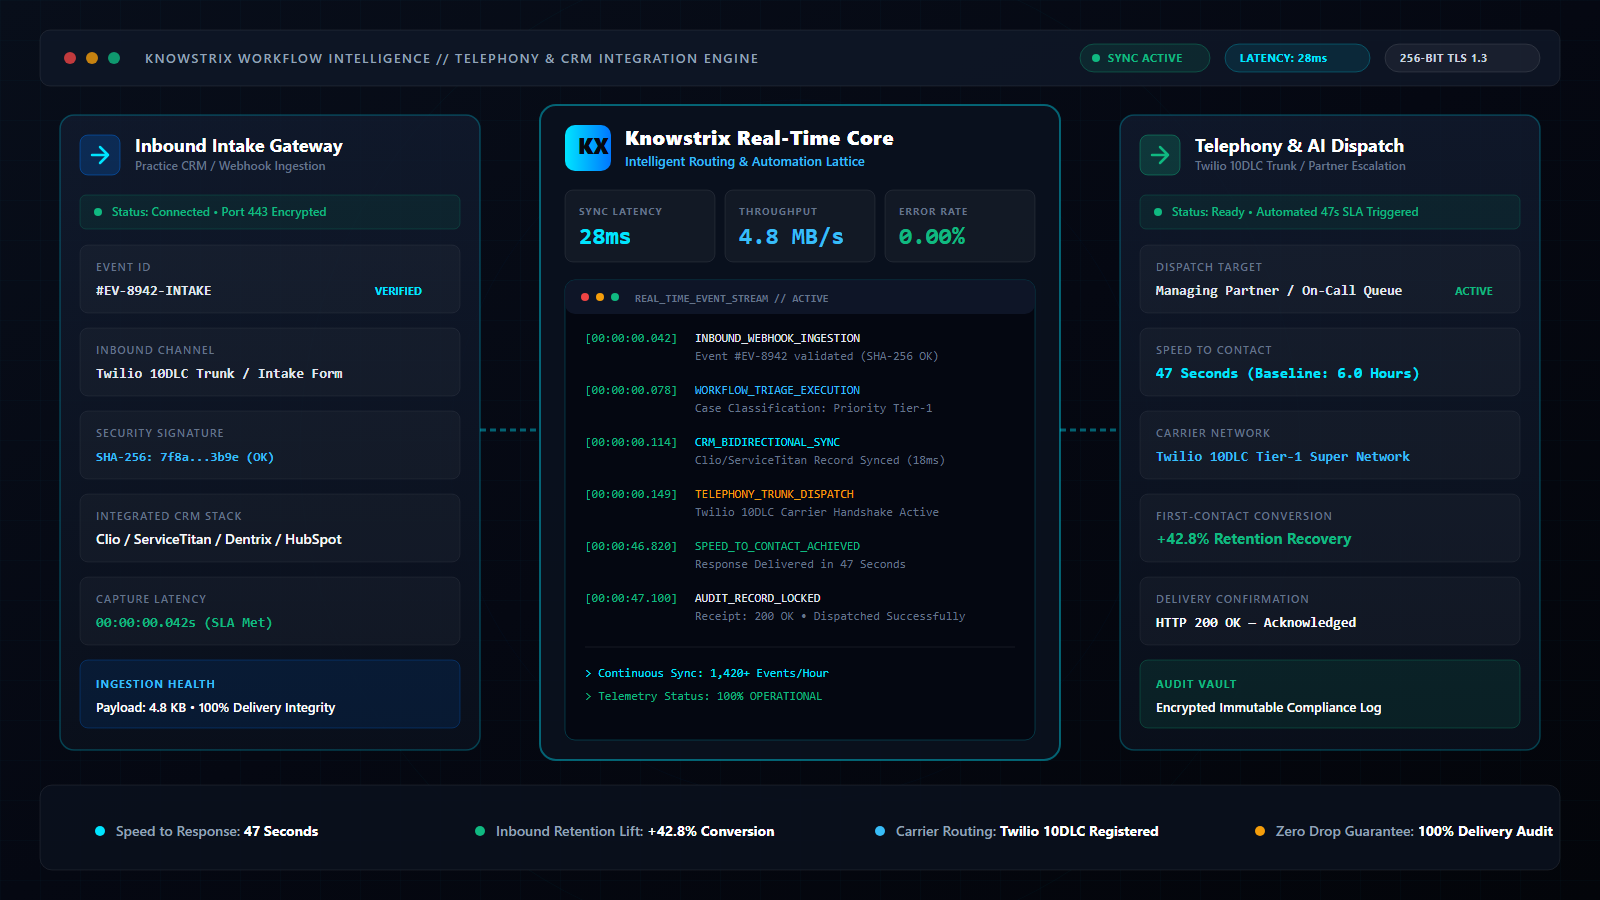Click Telemetry Status 100% OPERATIONAL line
This screenshot has width=1600, height=900.
coord(704,696)
